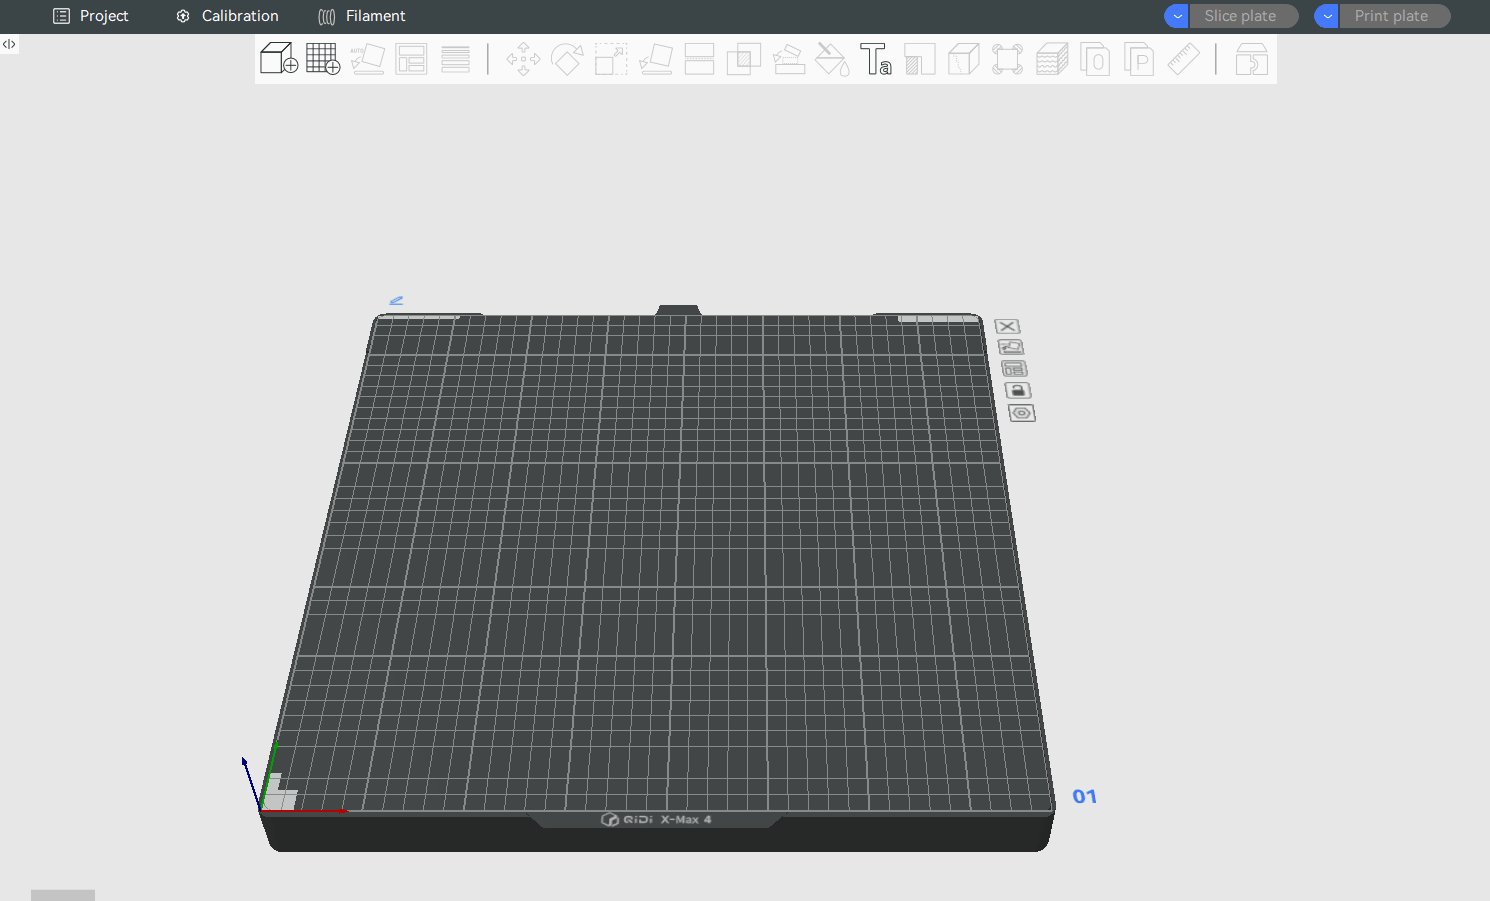Viewport: 1490px width, 901px height.
Task: Select the Mesh boolean overlapping squares tool
Action: click(743, 59)
